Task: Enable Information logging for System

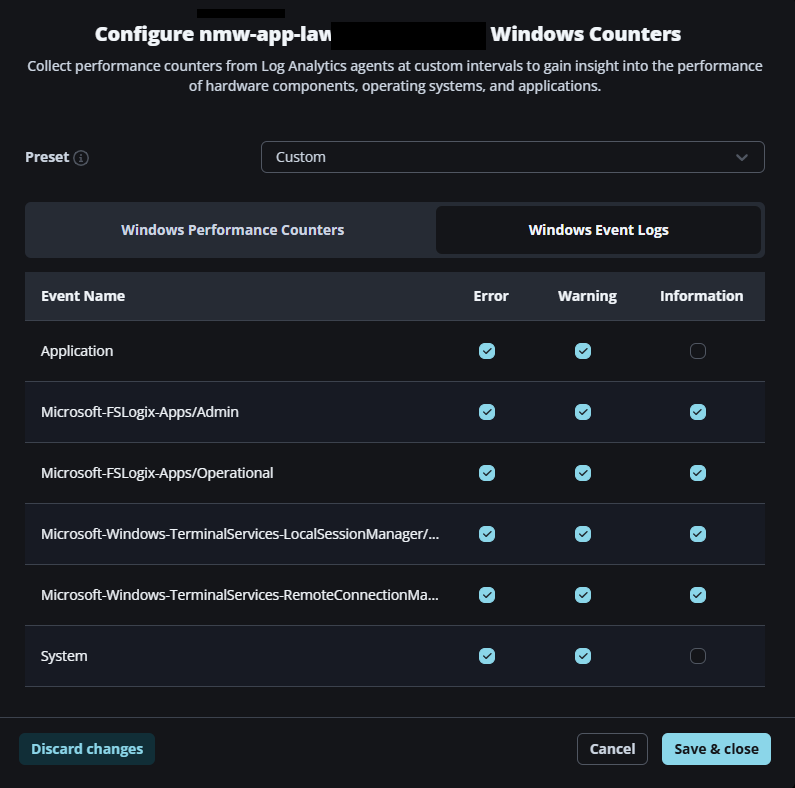Action: pyautogui.click(x=698, y=656)
